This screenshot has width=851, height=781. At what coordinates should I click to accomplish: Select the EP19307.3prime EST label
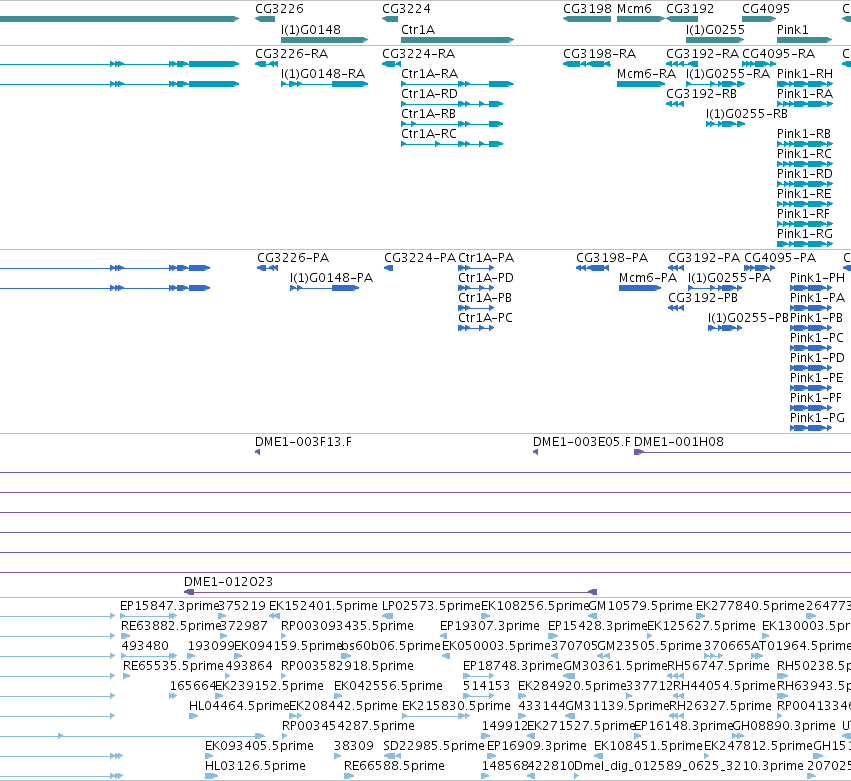point(490,626)
